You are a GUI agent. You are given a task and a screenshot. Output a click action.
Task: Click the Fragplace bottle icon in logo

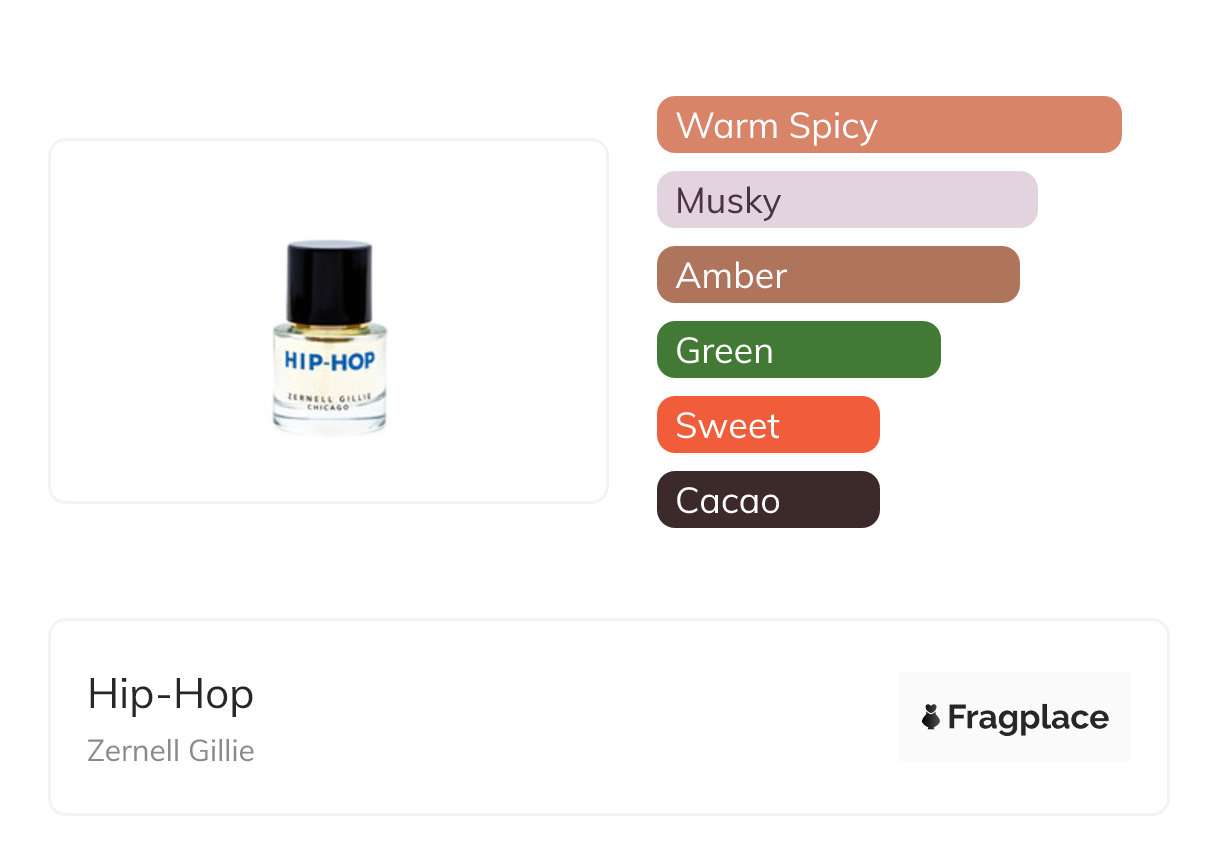coord(931,717)
